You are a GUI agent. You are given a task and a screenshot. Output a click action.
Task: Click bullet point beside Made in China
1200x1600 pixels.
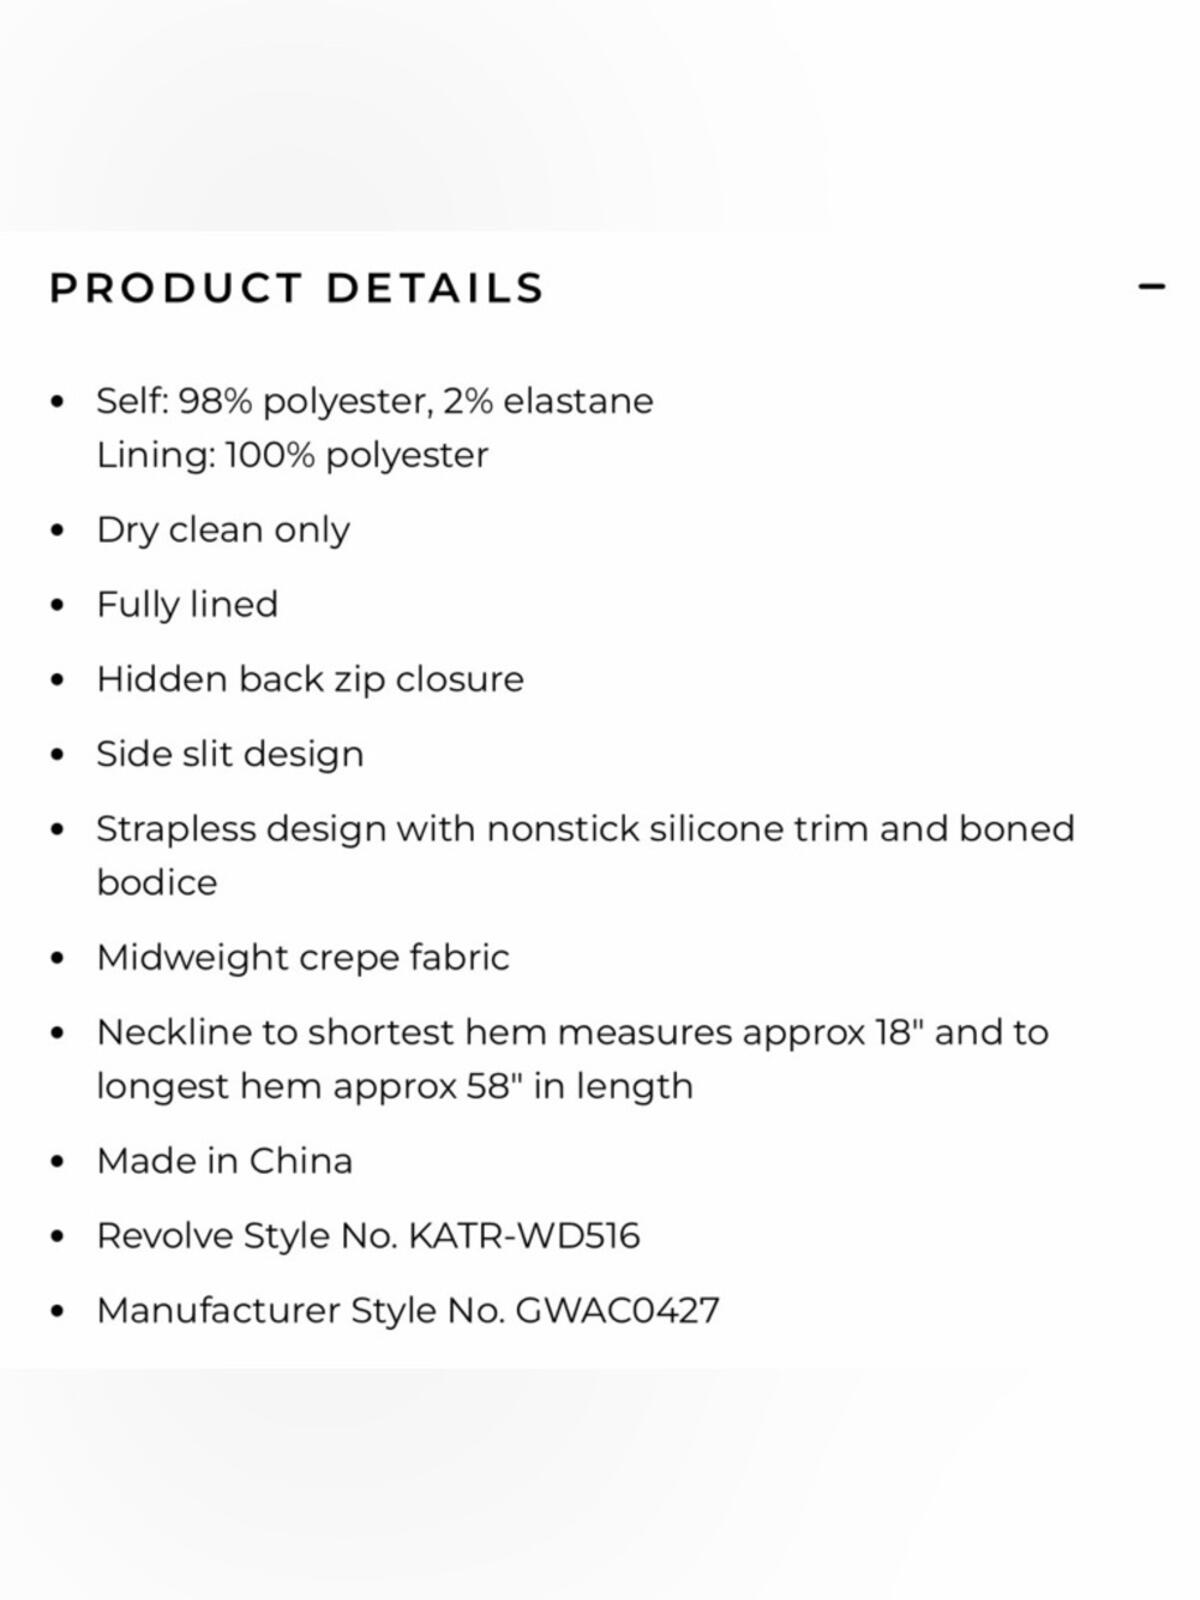tap(57, 1162)
